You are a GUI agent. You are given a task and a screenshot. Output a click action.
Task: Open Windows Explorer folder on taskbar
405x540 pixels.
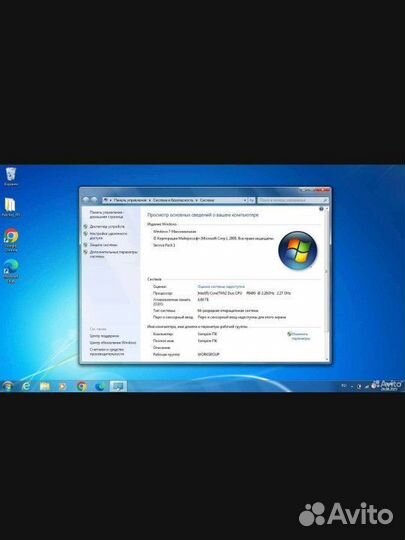point(45,386)
